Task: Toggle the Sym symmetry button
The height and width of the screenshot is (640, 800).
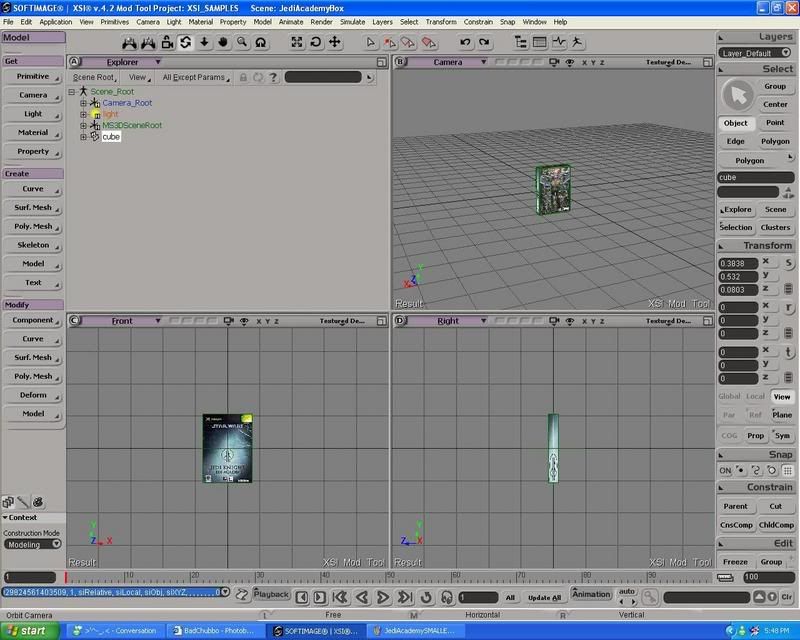Action: [782, 435]
